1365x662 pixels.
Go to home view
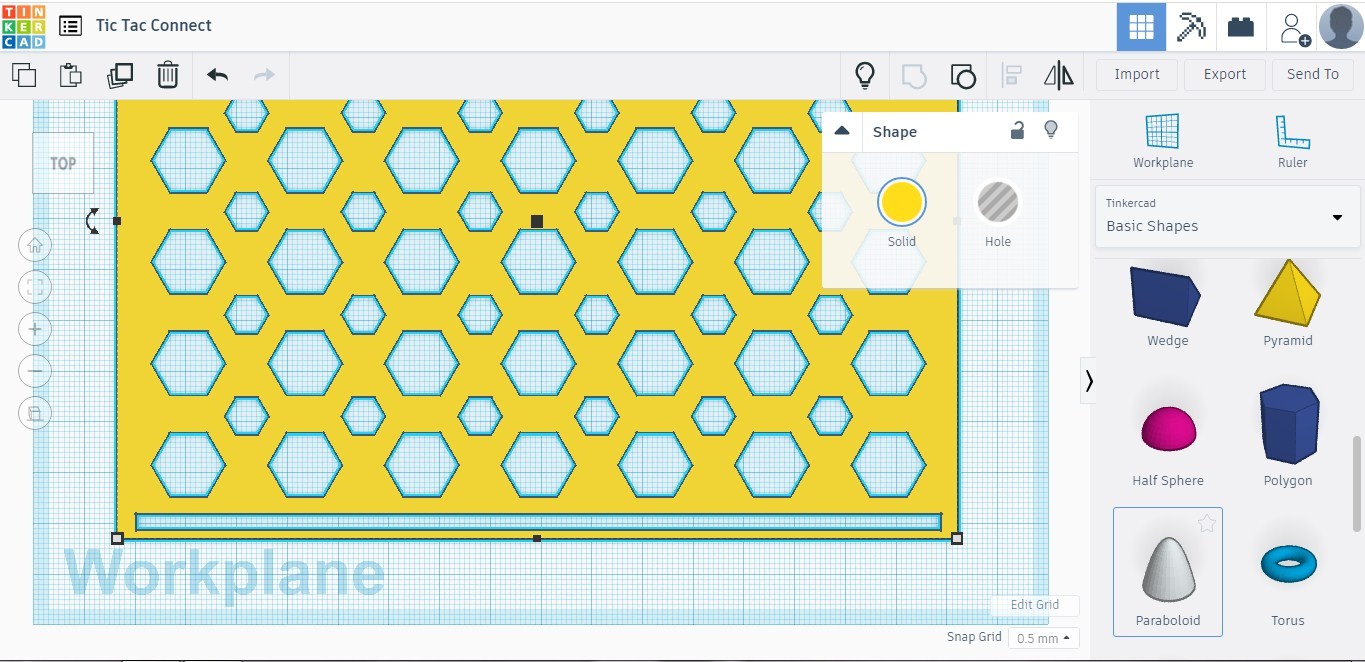35,245
